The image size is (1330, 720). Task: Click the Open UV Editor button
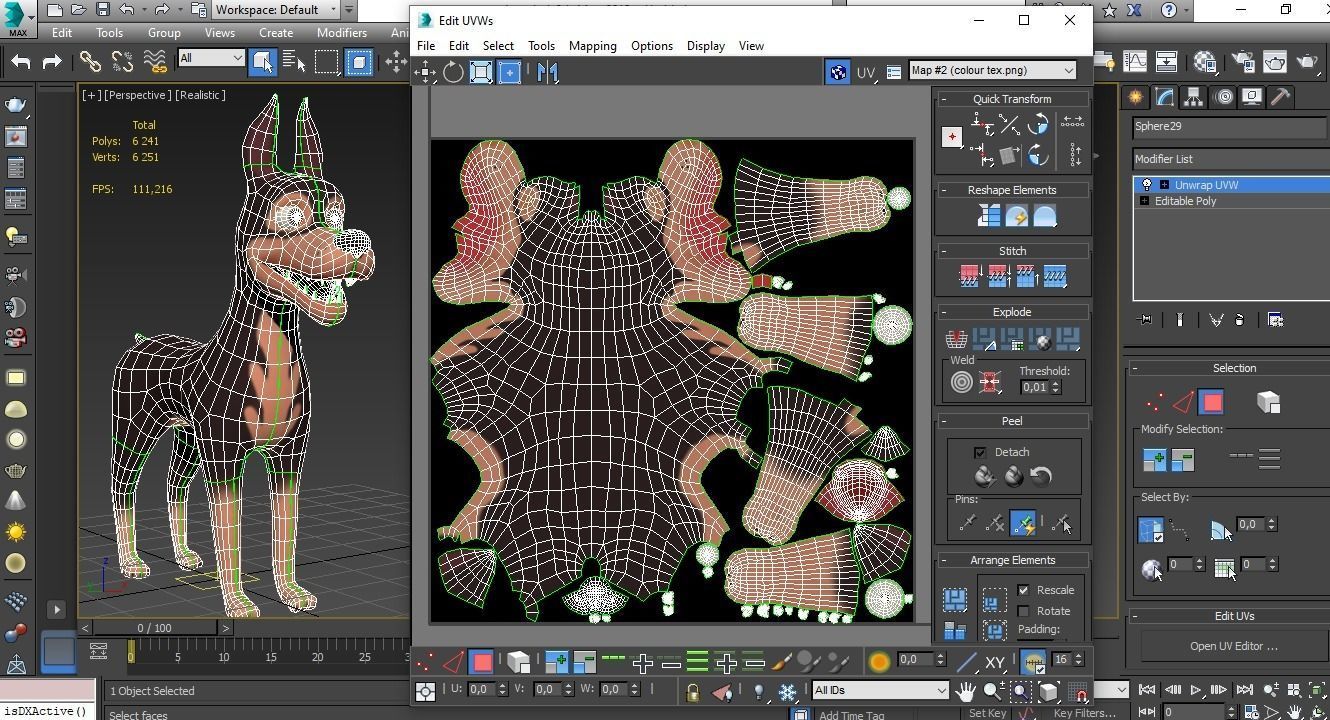[1234, 646]
